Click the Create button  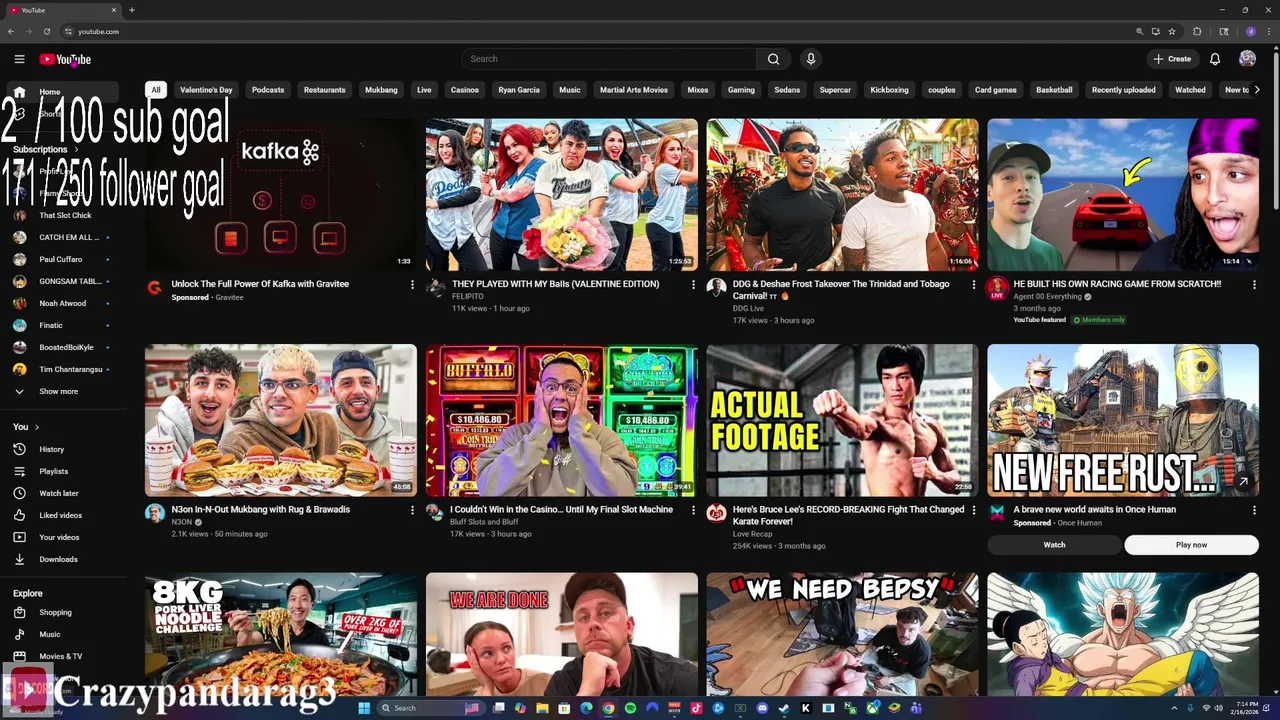point(1172,59)
